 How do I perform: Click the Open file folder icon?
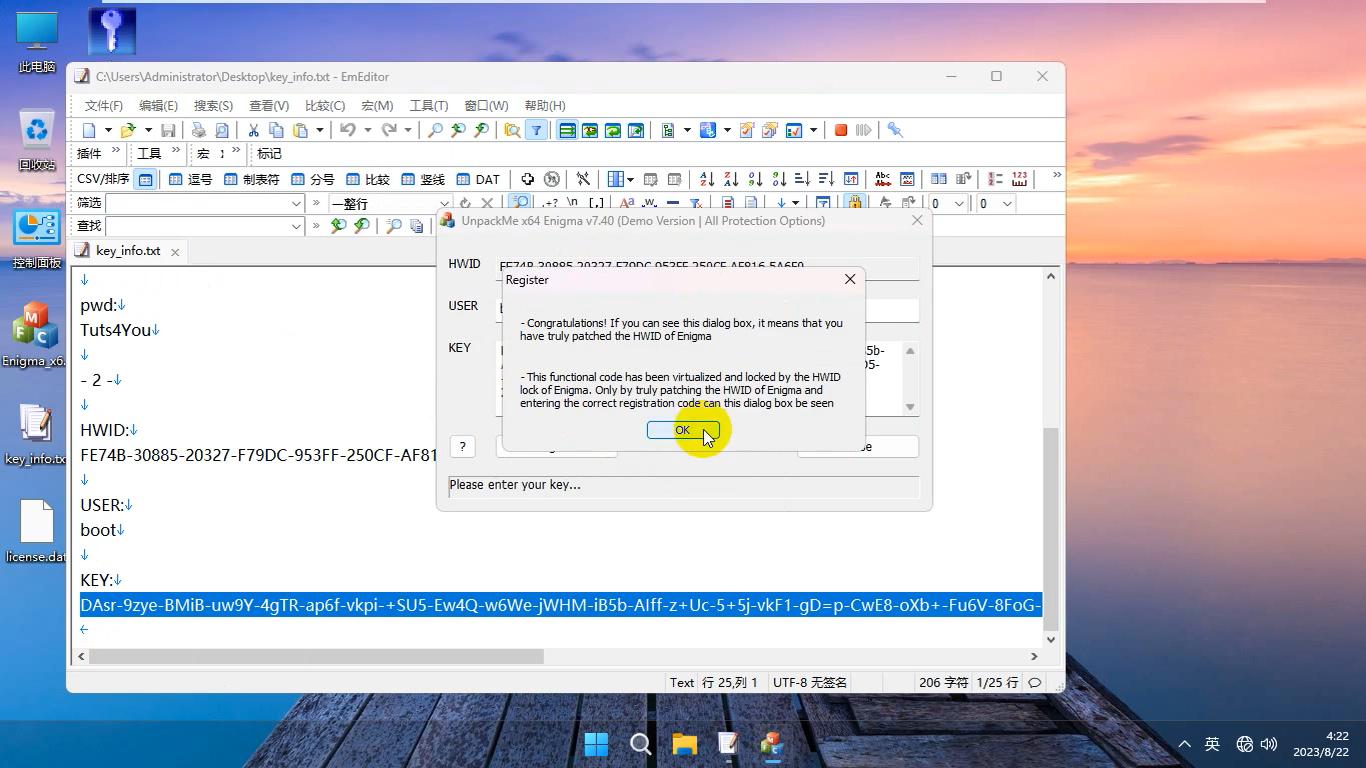(128, 130)
